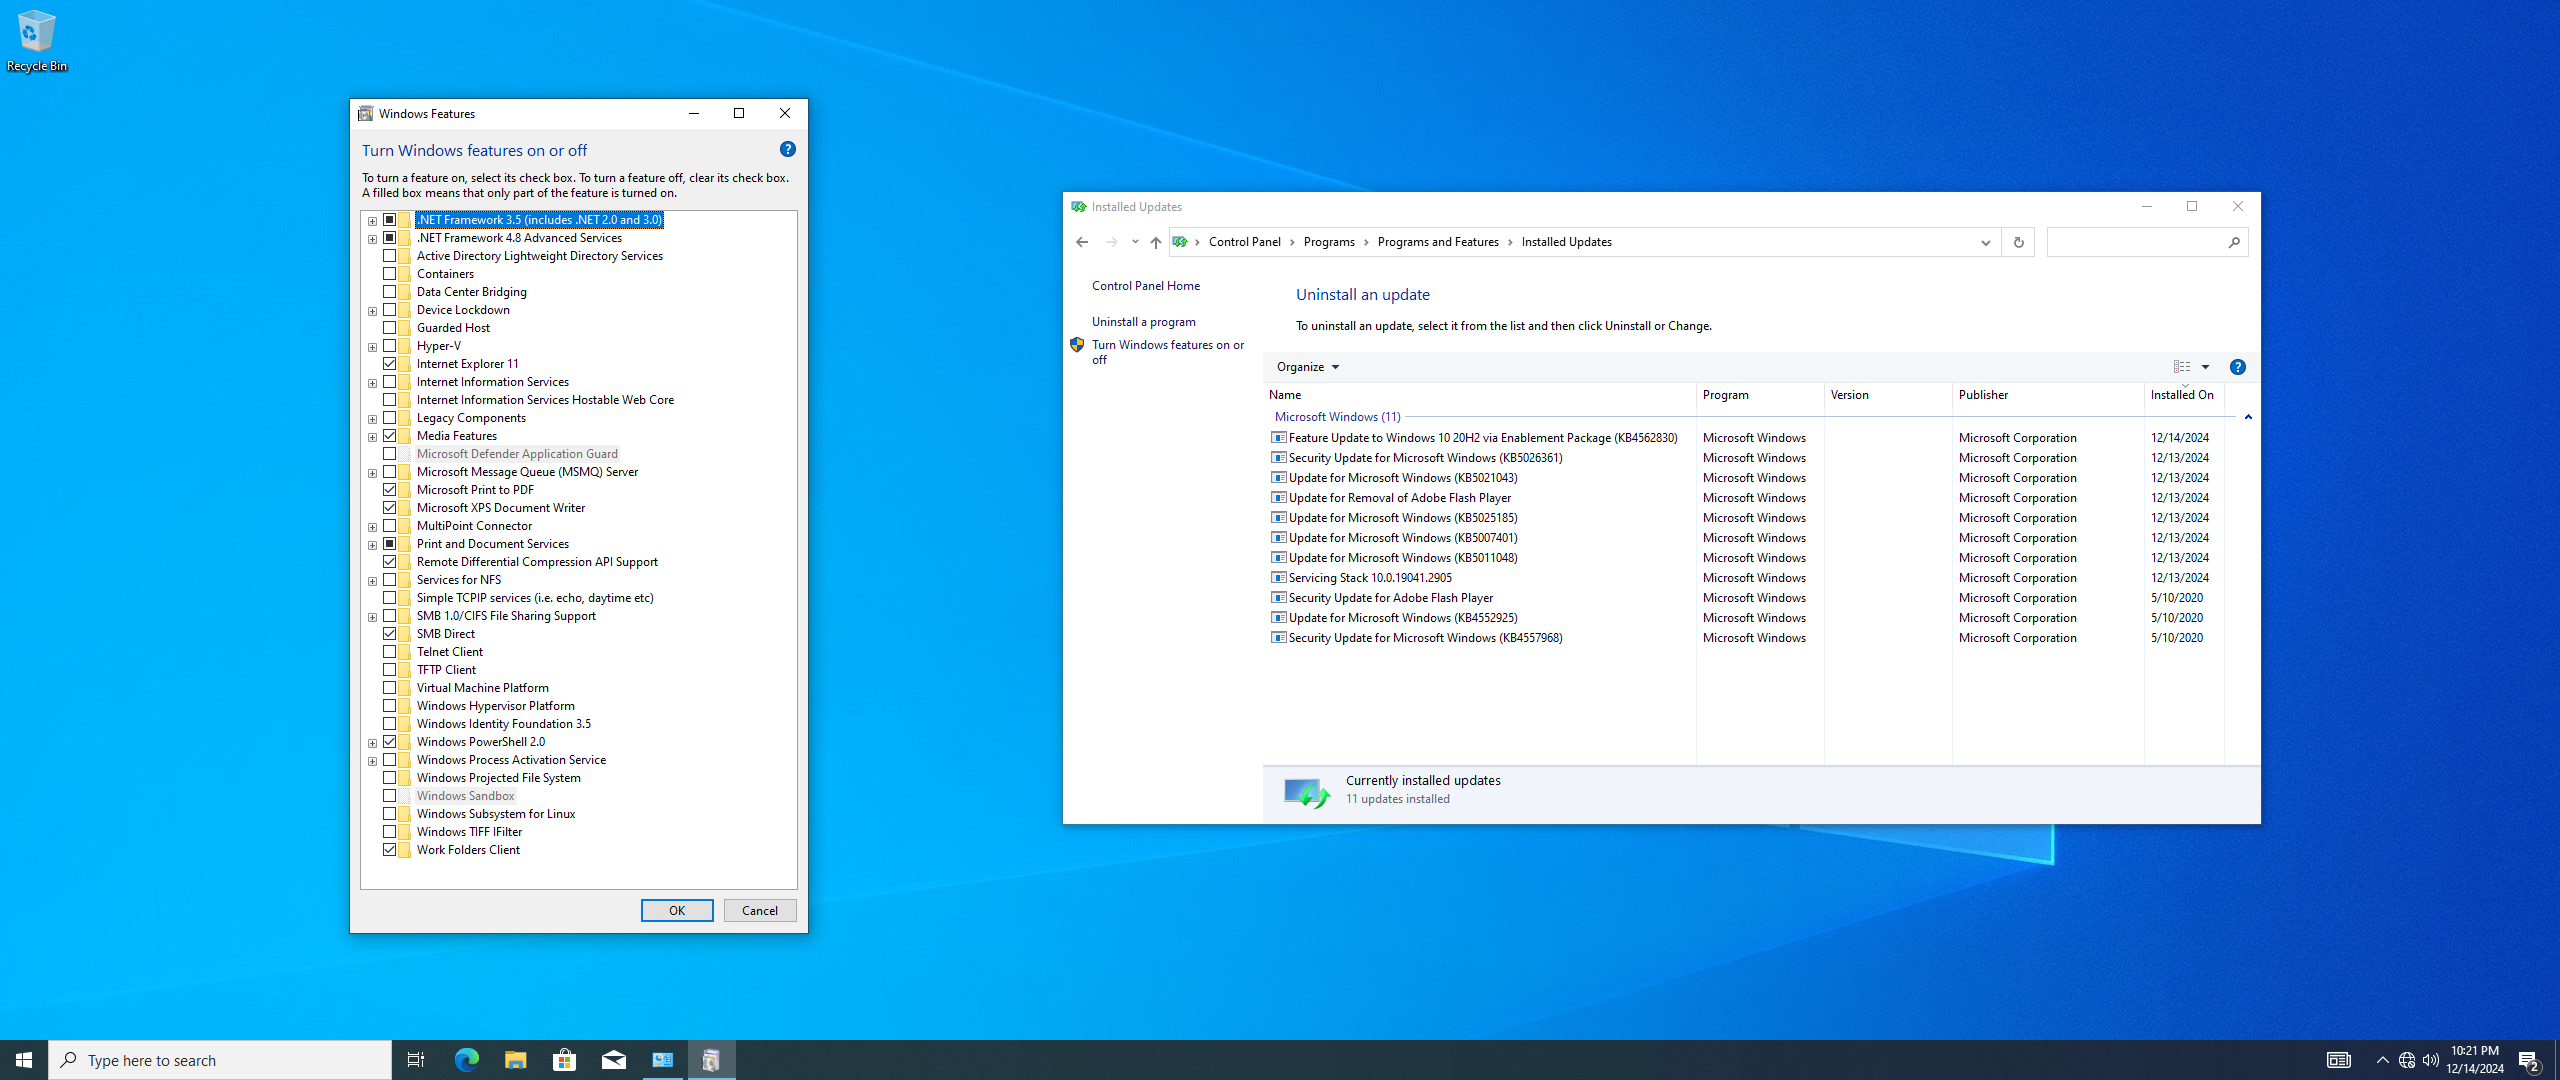Screen dimensions: 2560x1080
Task: Click the shield icon beside Turn Windows features
Action: click(1077, 345)
